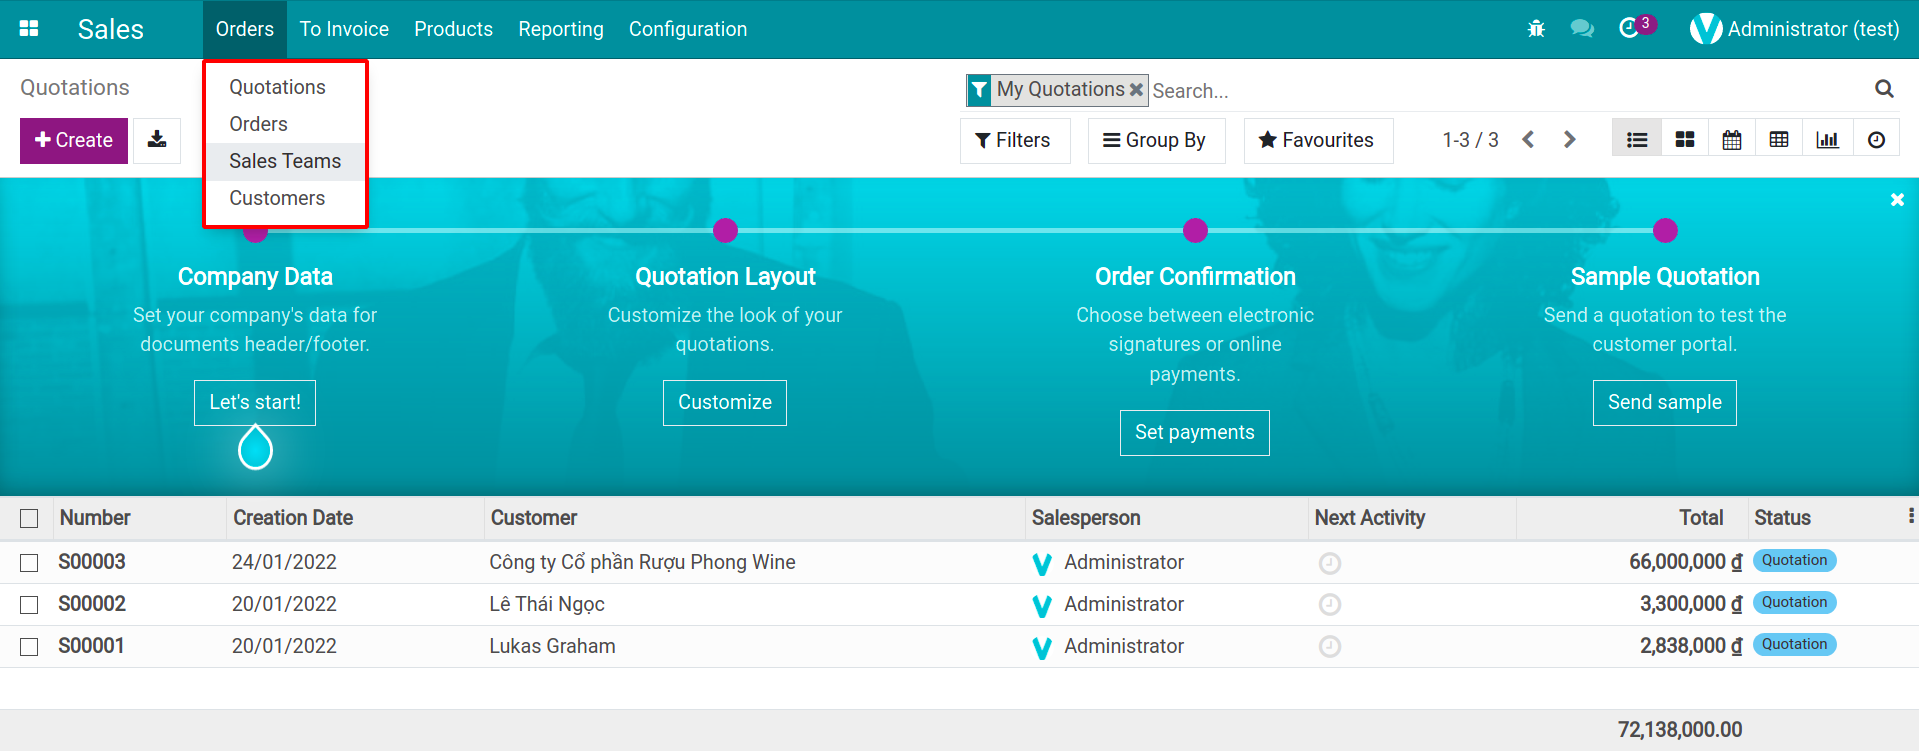Open the Favourites dropdown
The height and width of the screenshot is (751, 1919).
[1317, 140]
